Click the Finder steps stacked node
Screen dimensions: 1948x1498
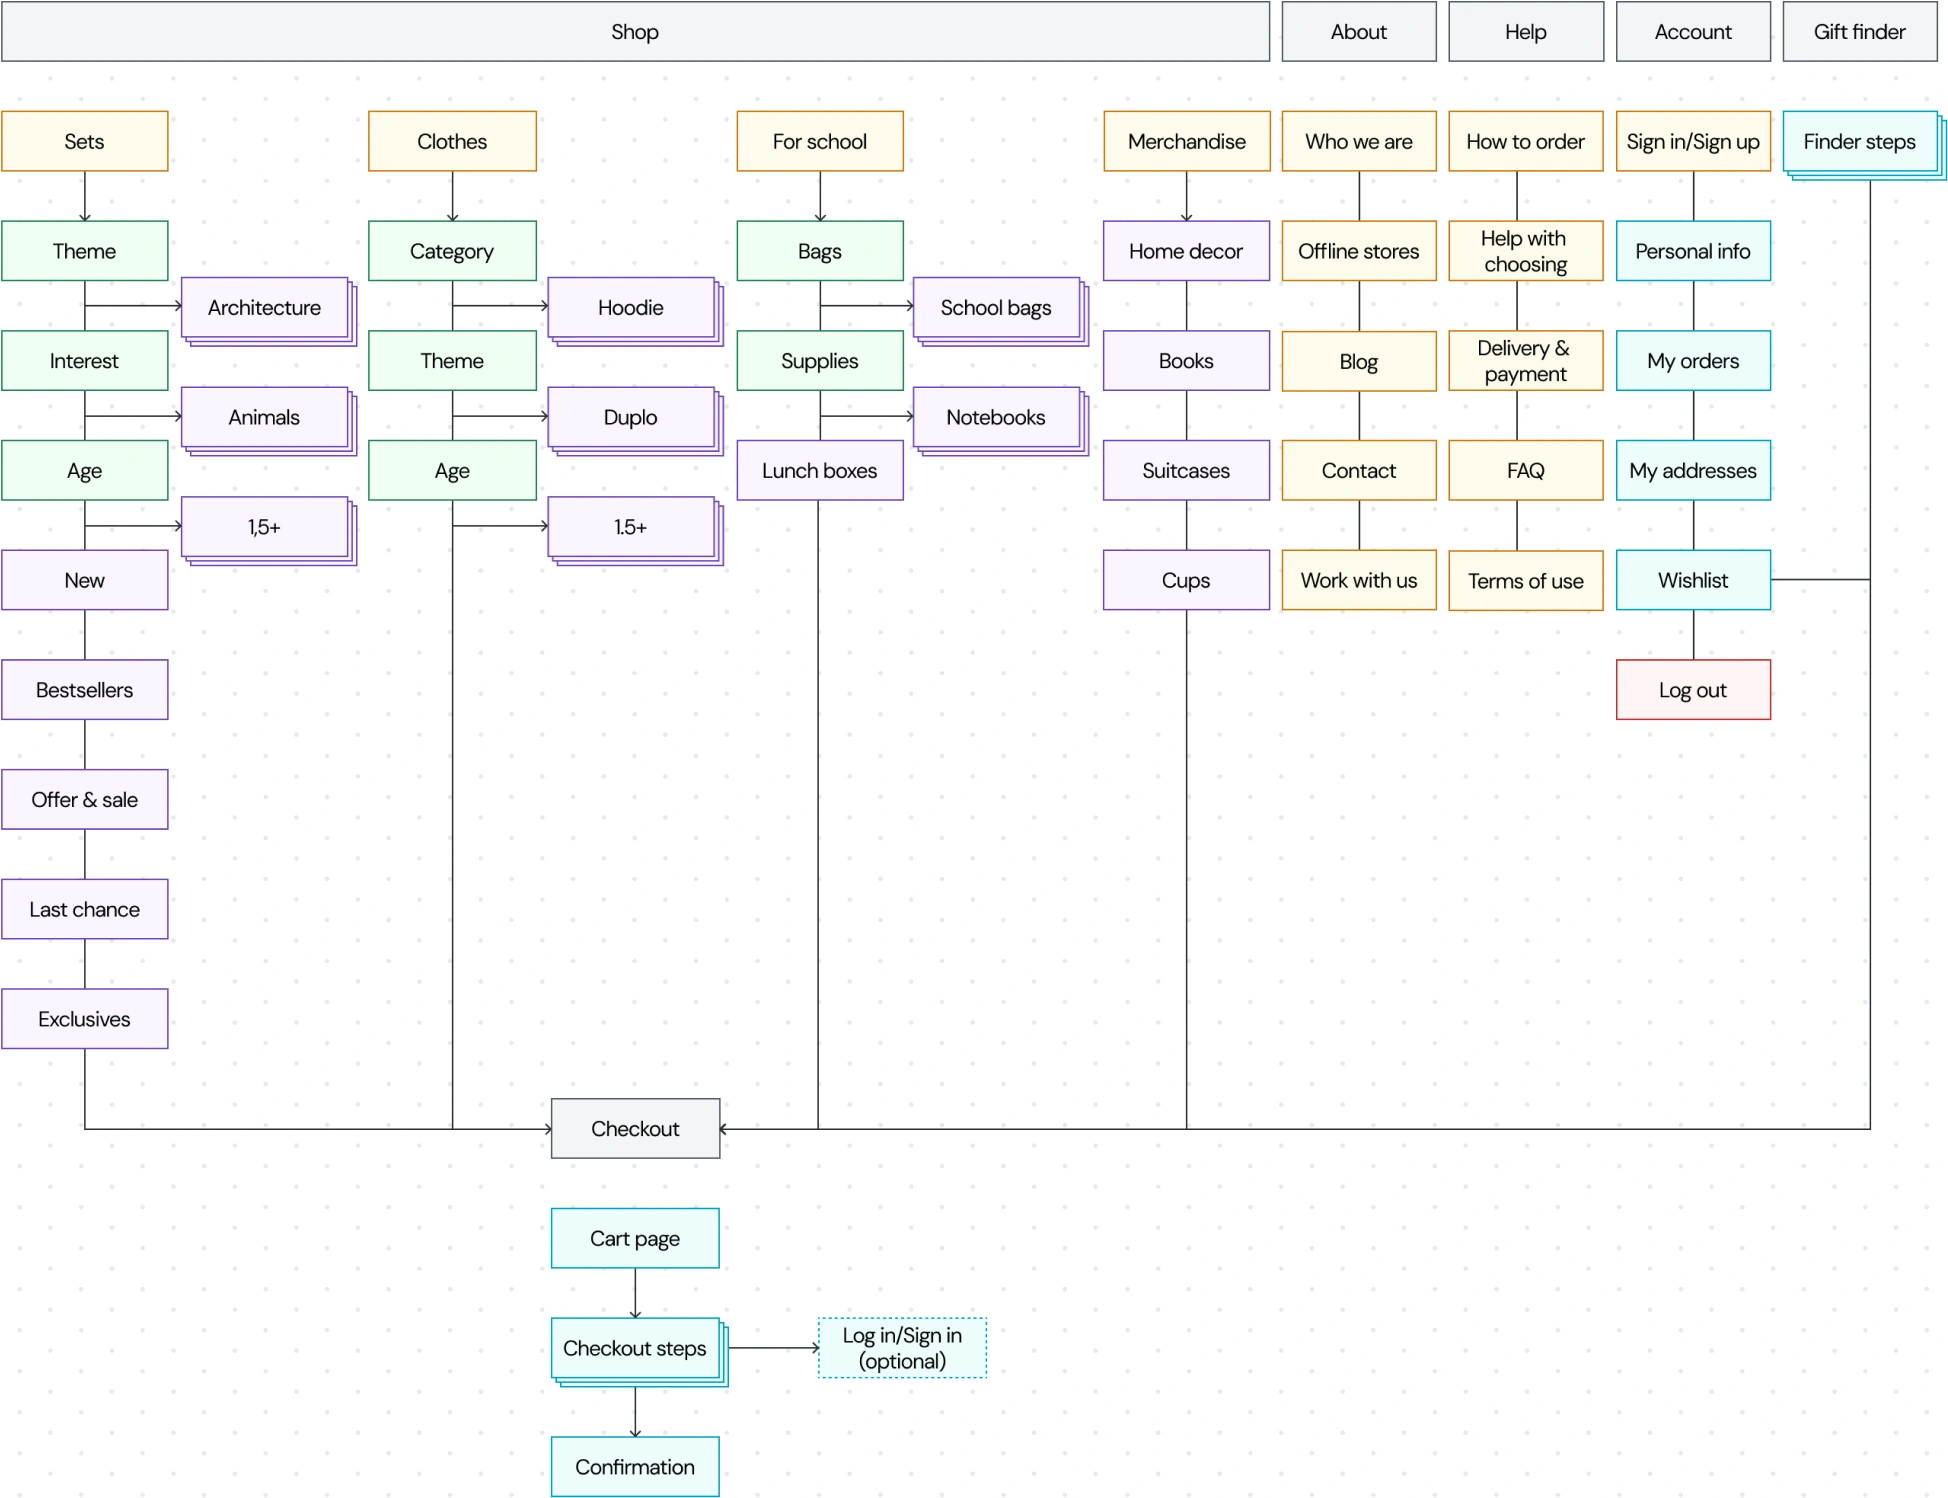[1859, 142]
